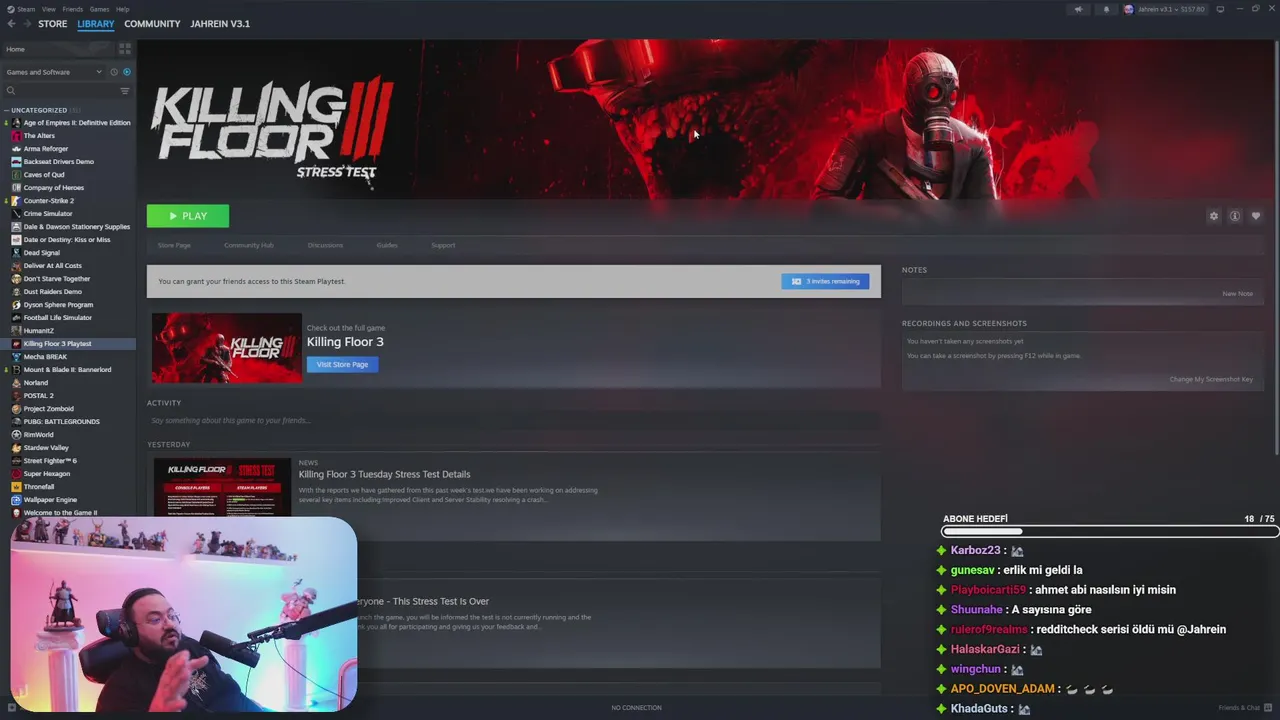Select the RimWorld icon in list
Image resolution: width=1280 pixels, height=720 pixels.
16,435
